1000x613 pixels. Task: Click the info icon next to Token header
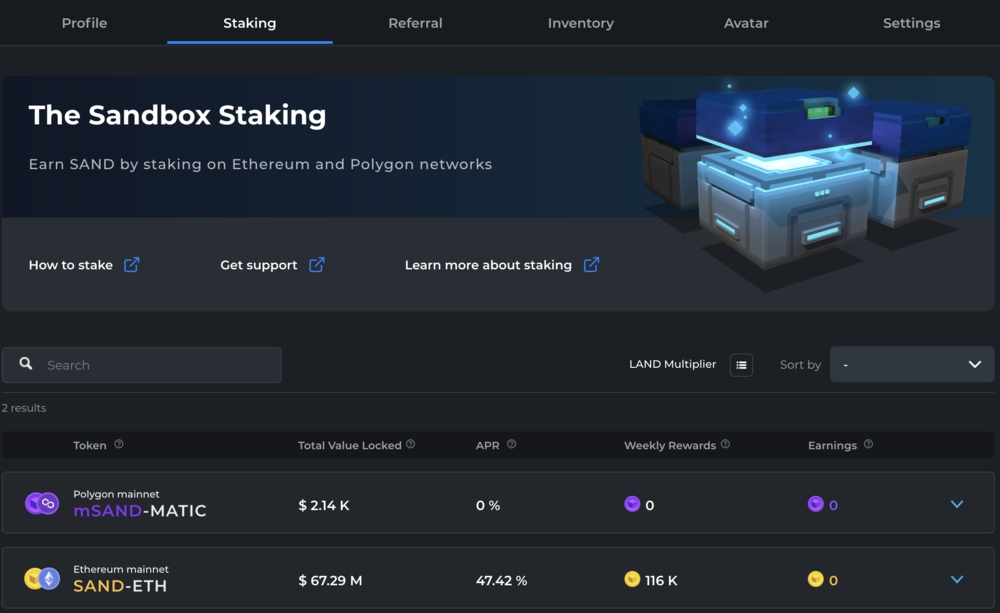[119, 445]
